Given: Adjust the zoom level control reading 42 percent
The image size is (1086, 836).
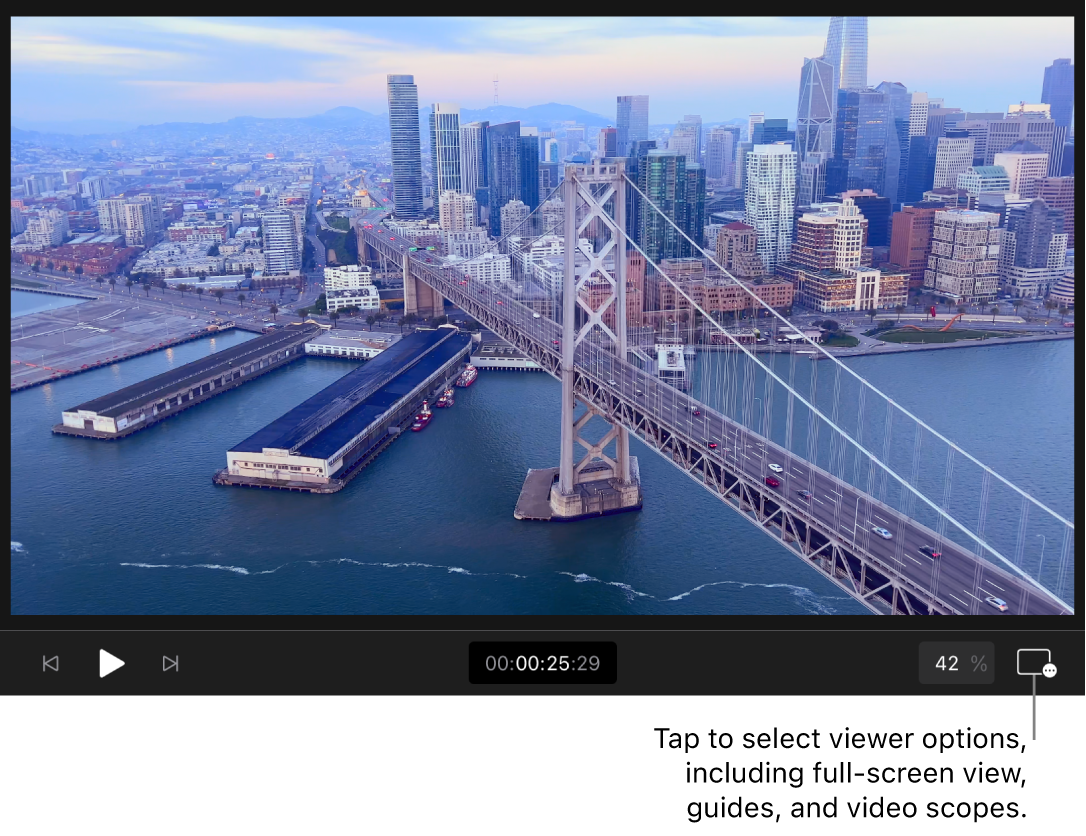Looking at the screenshot, I should [956, 663].
